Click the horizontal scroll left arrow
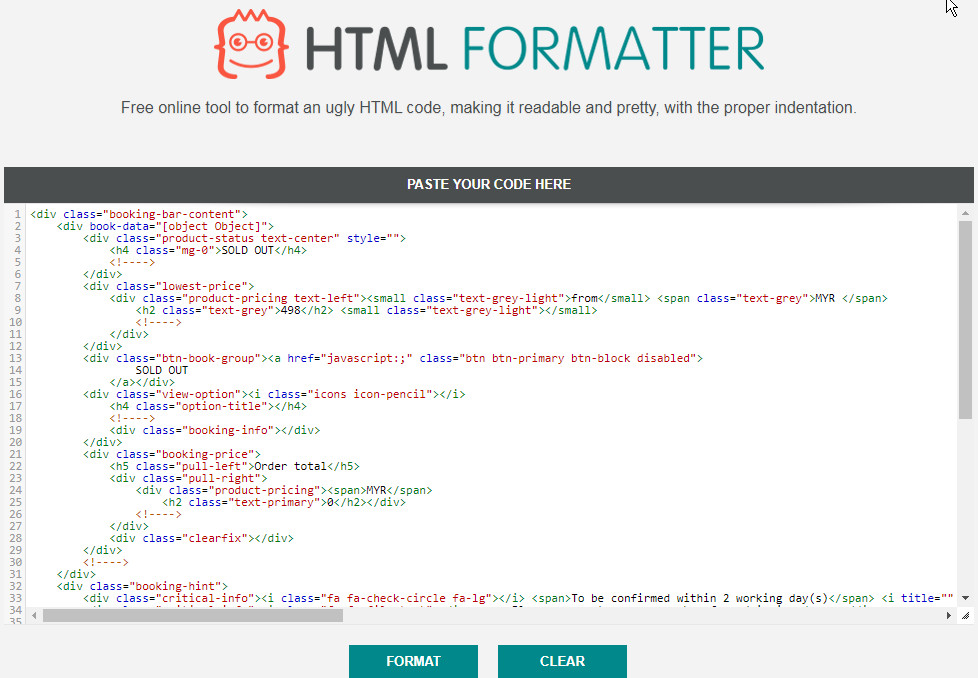Screen dimensions: 978x678 pos(36,616)
